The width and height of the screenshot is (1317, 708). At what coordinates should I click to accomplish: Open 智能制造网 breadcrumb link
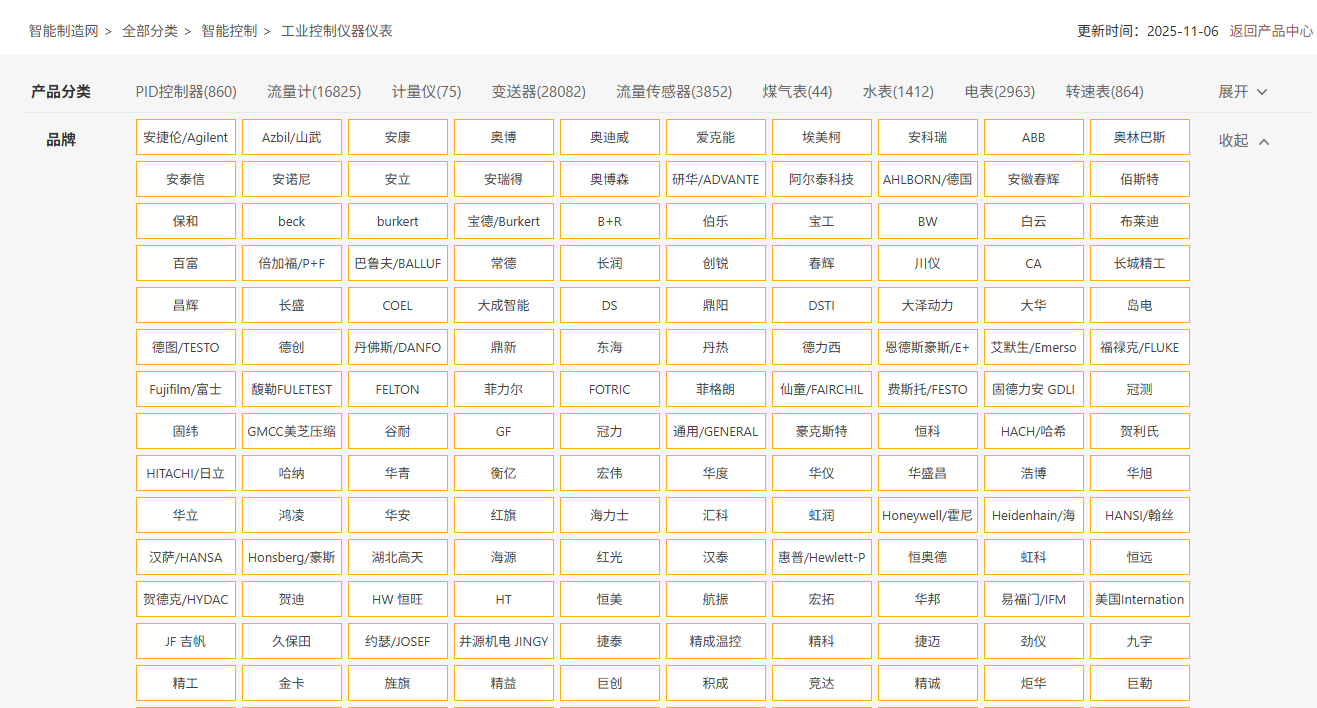63,31
